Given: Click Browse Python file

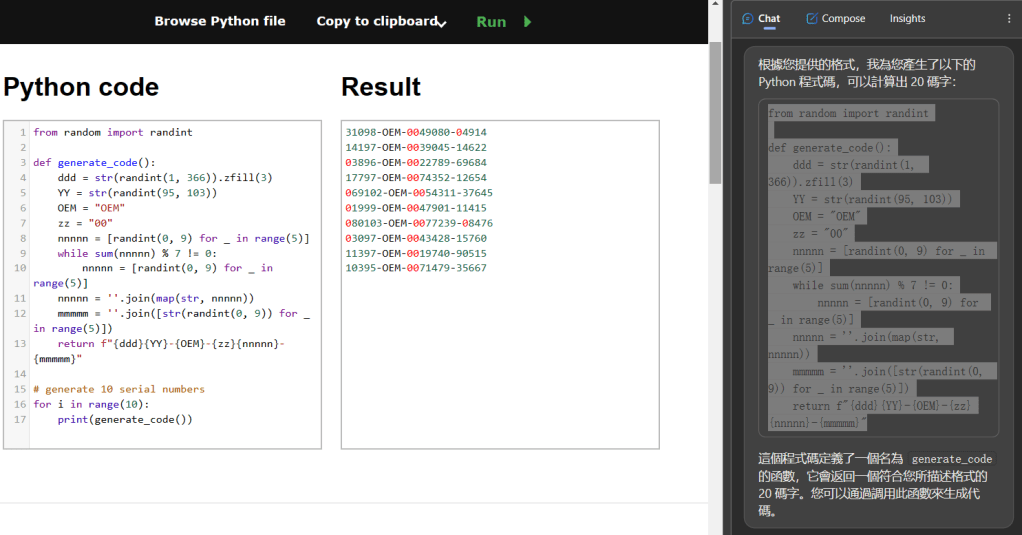Looking at the screenshot, I should tap(219, 21).
